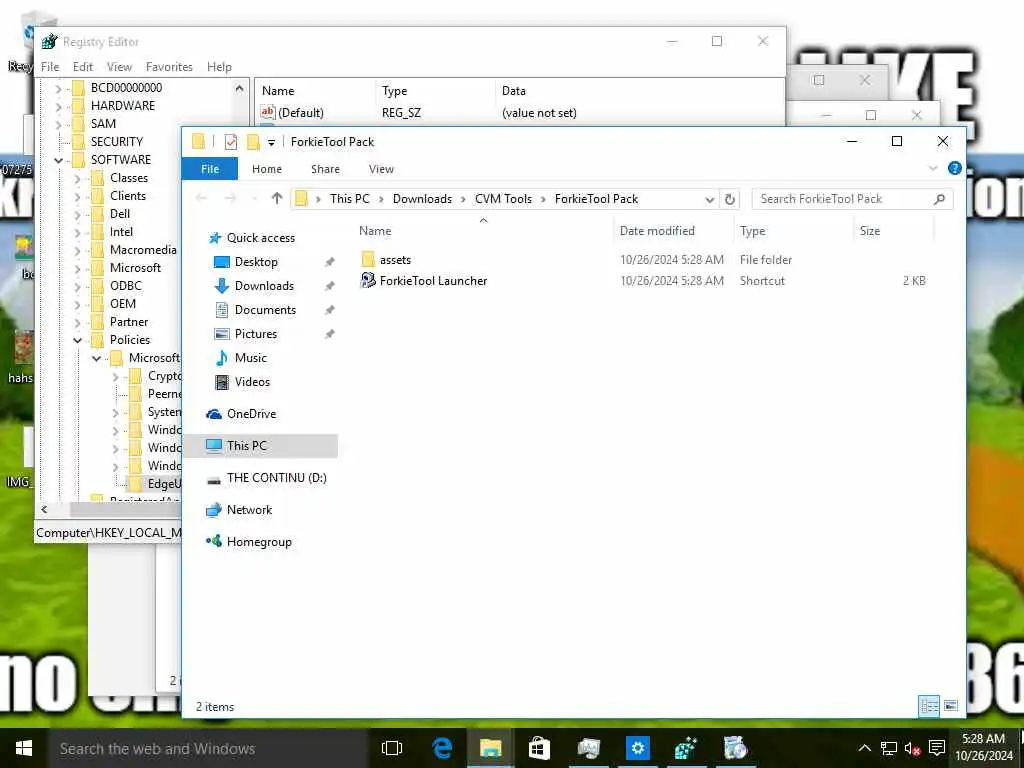
Task: Click the Registry Editor taskbar icon
Action: pos(686,748)
